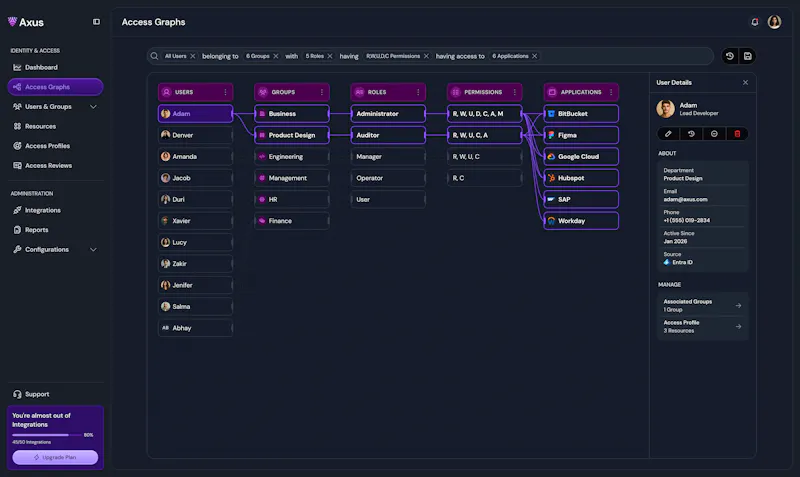Open the profile avatar menu
The width and height of the screenshot is (800, 477).
tap(774, 22)
